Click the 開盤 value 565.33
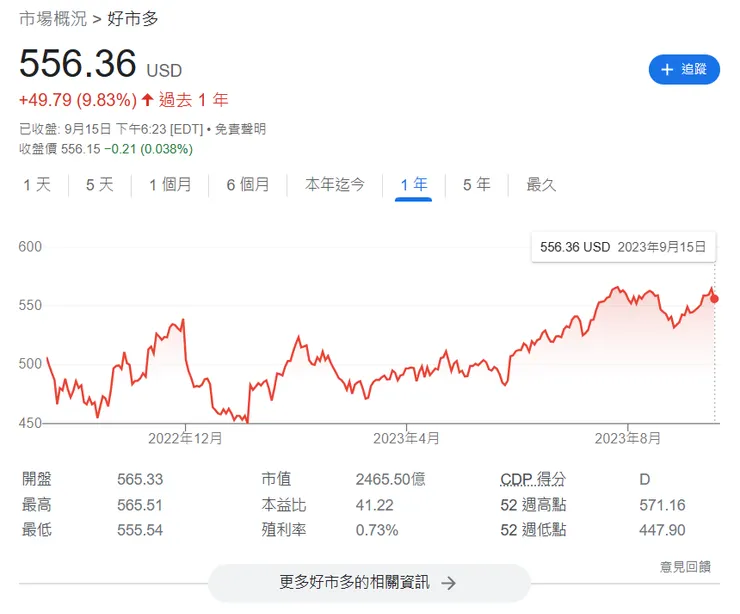This screenshot has width=740, height=614. [140, 479]
